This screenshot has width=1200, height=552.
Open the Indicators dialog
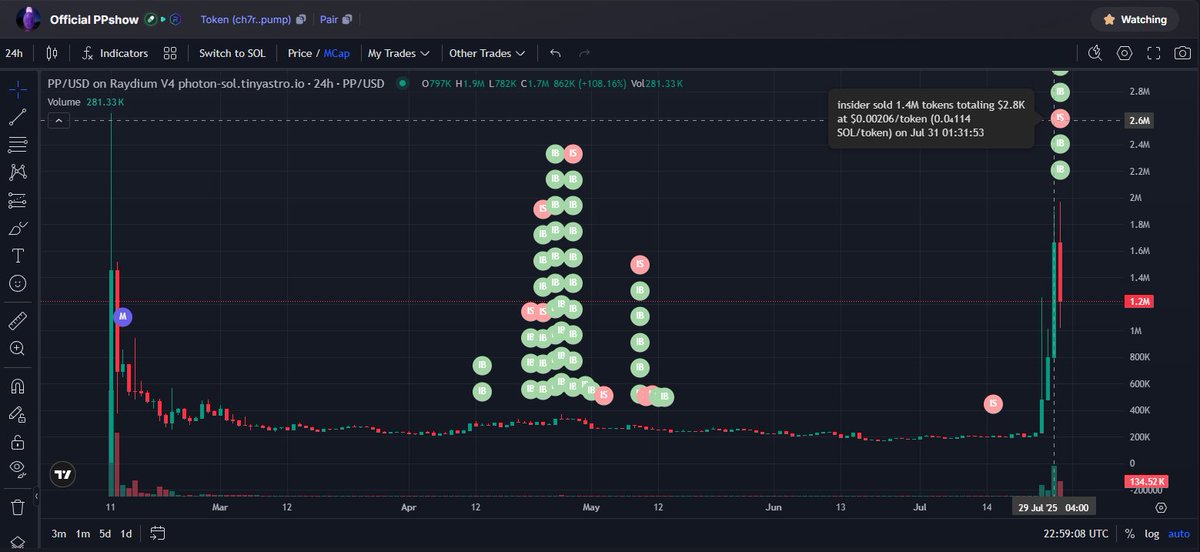pyautogui.click(x=116, y=53)
